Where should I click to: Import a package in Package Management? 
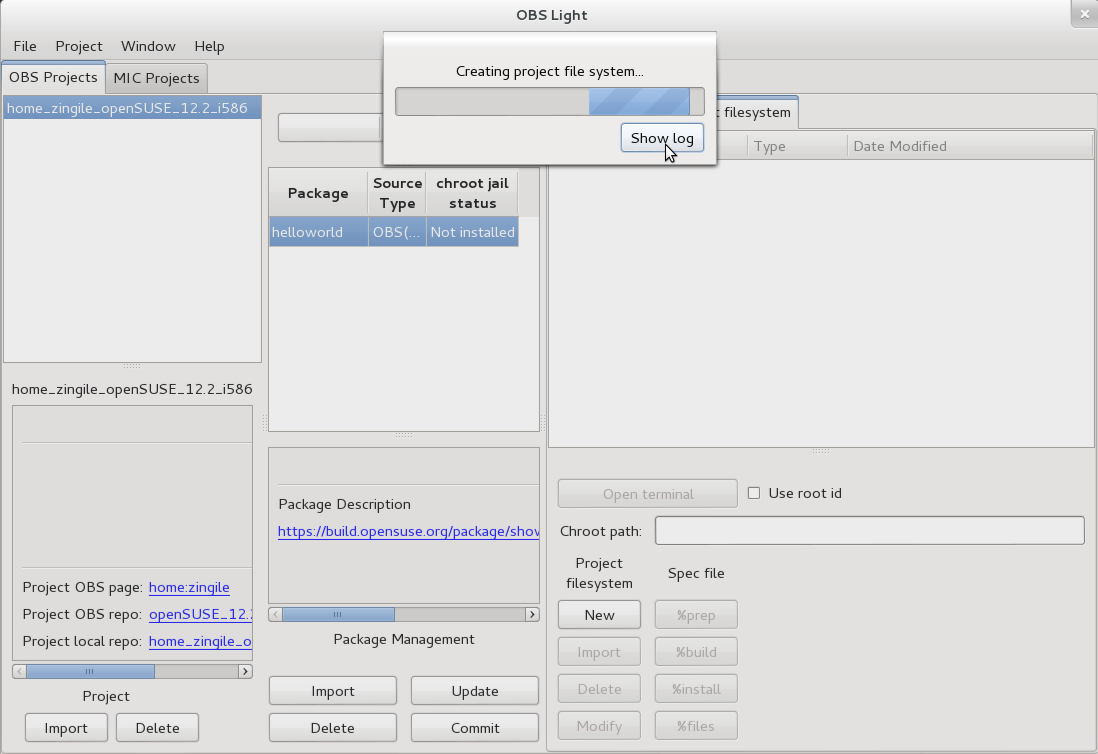[x=332, y=690]
